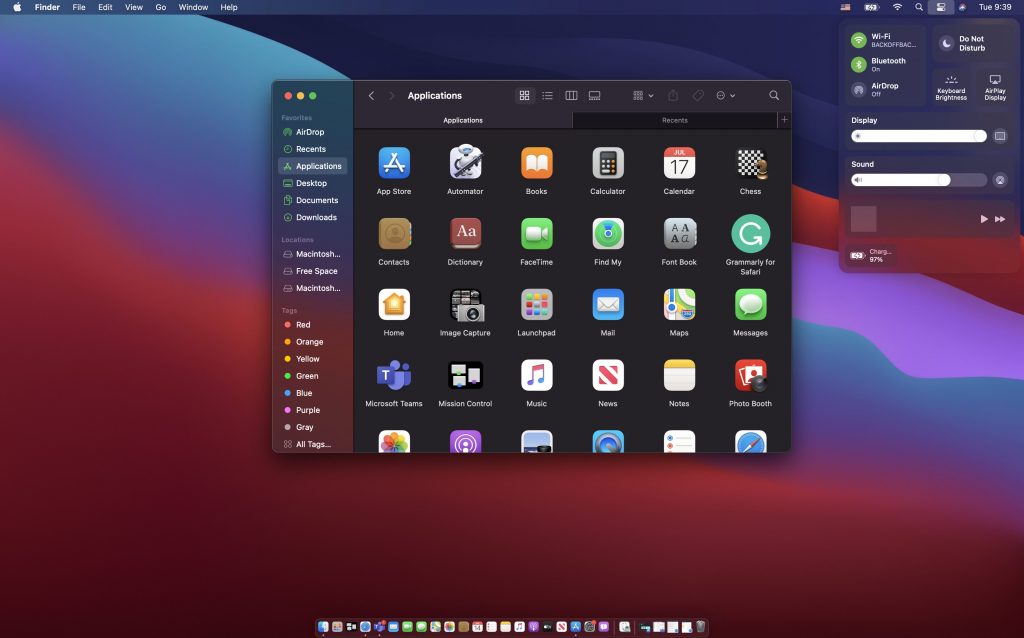Open AirPlay Display options
The width and height of the screenshot is (1024, 638).
pos(995,87)
